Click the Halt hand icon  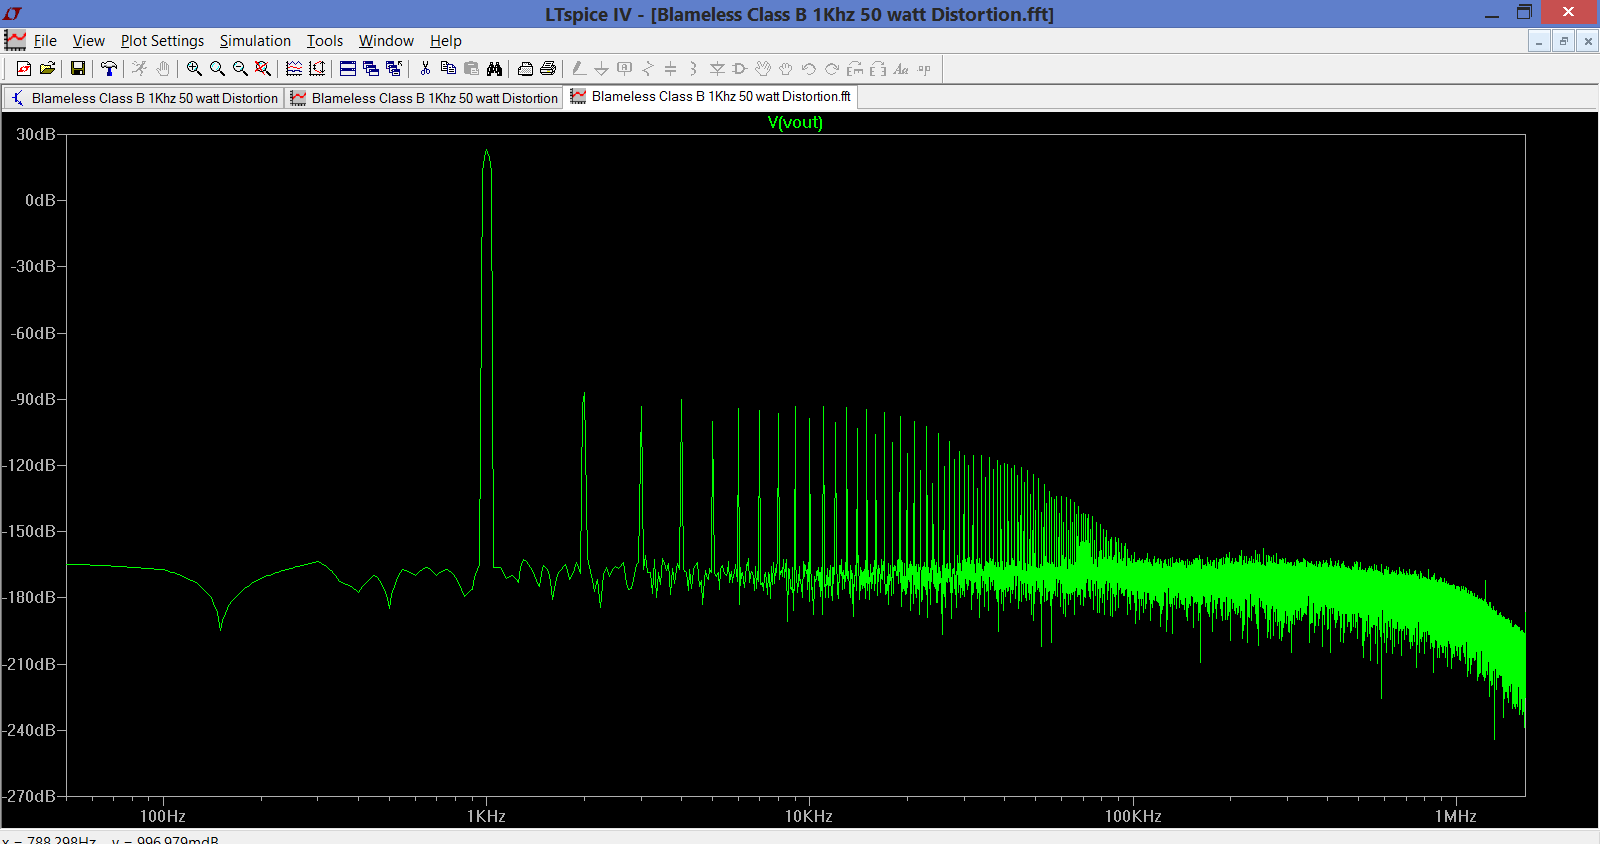[x=163, y=69]
